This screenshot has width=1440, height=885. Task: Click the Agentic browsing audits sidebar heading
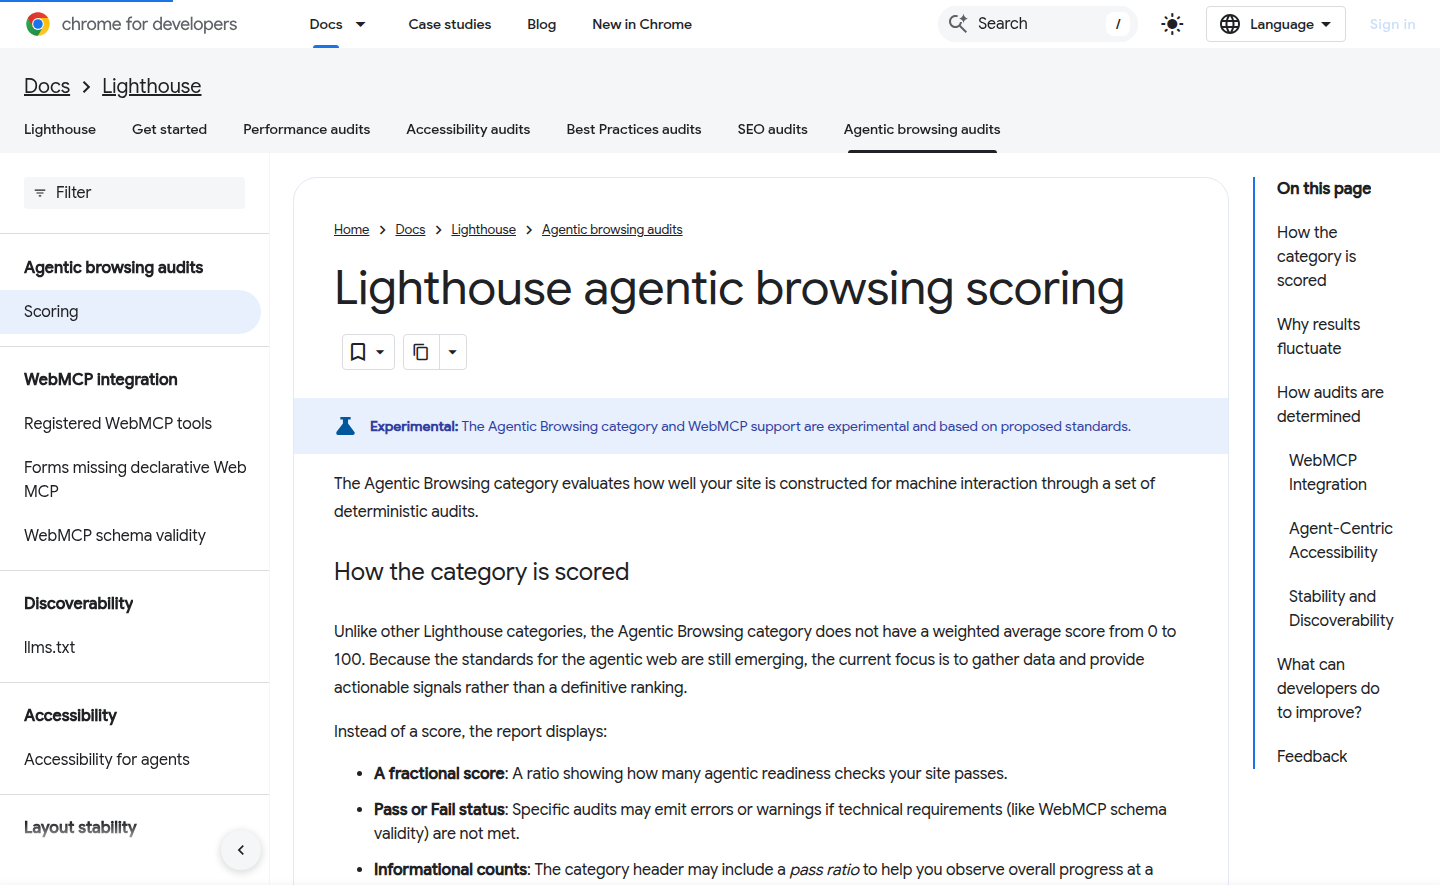coord(113,267)
